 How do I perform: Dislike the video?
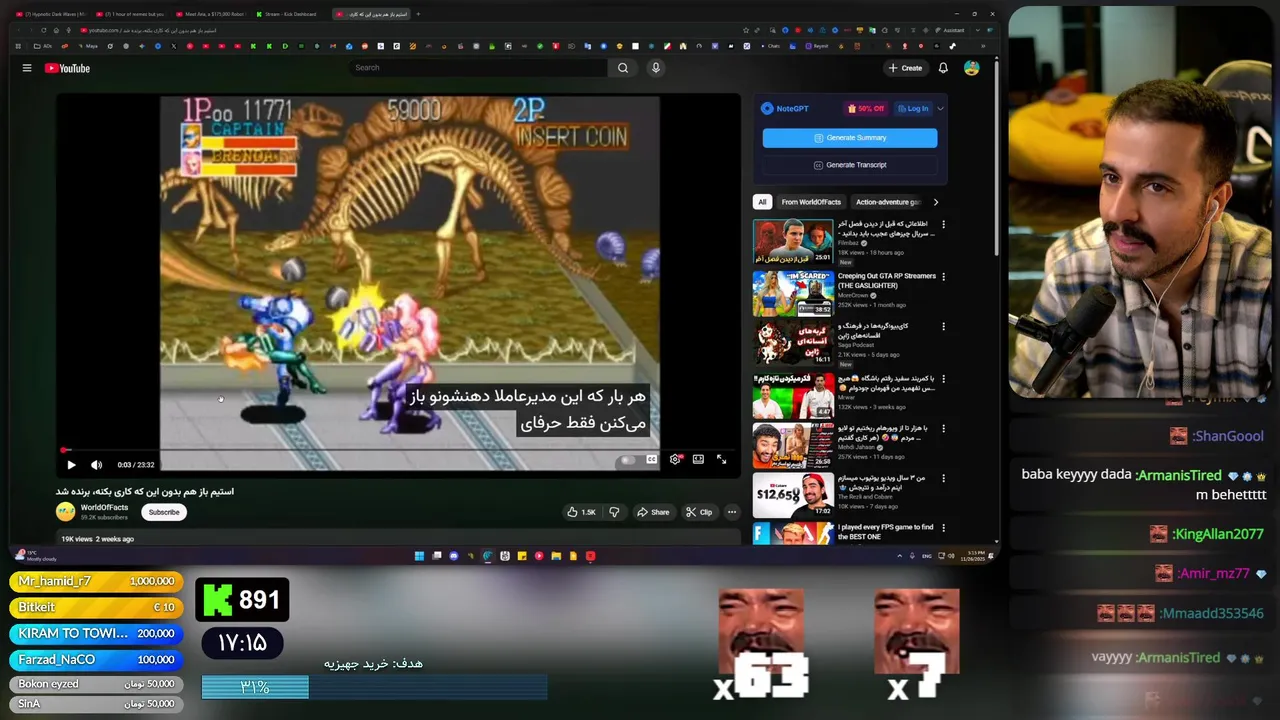tap(614, 512)
